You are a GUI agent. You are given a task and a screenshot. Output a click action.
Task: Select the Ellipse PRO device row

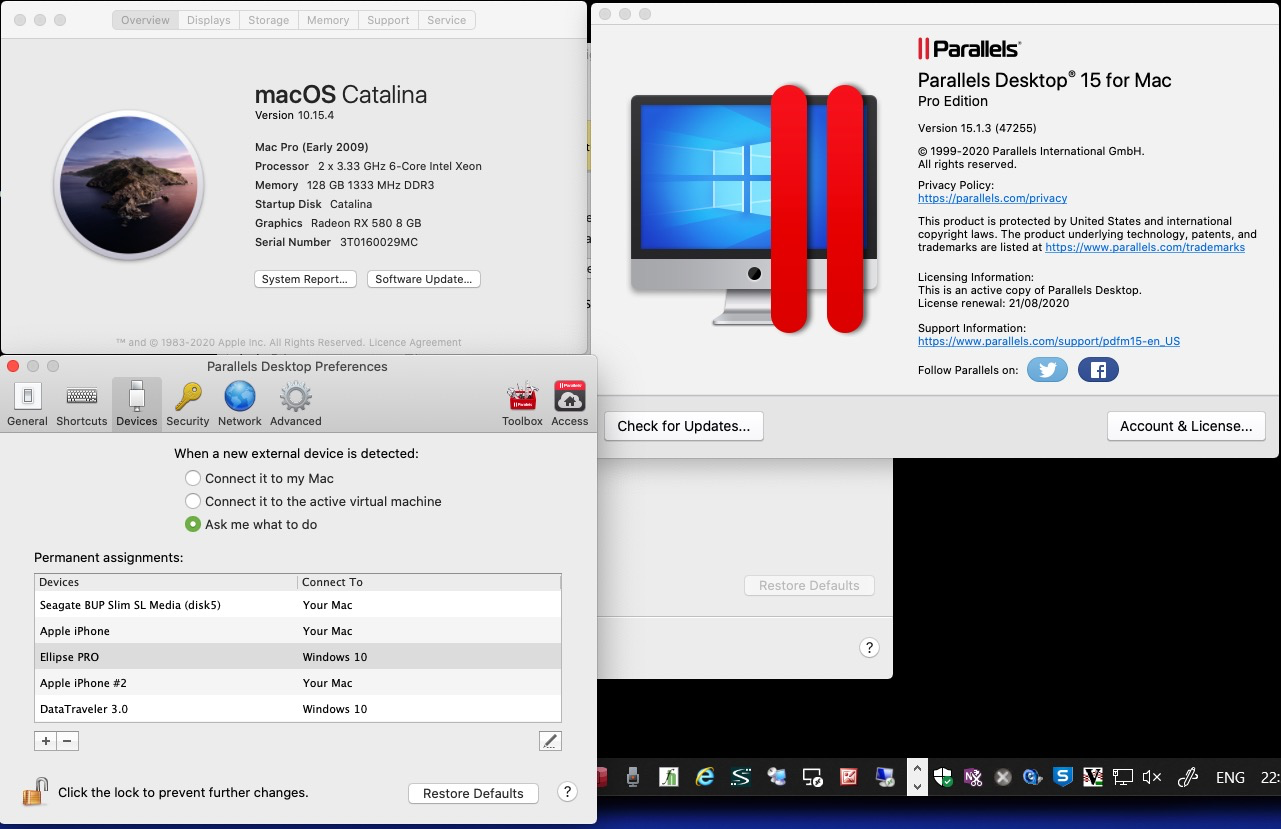[298, 657]
